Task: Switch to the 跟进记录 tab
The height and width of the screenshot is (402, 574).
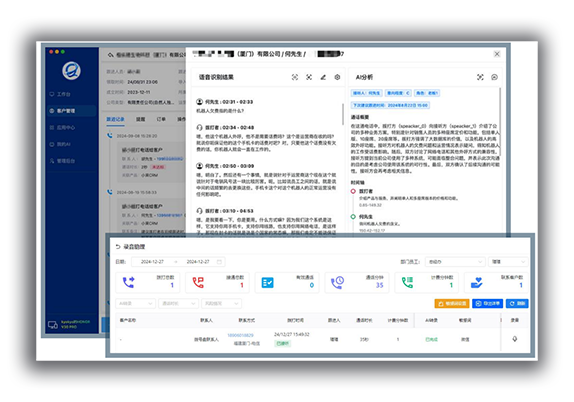Action: (x=115, y=119)
